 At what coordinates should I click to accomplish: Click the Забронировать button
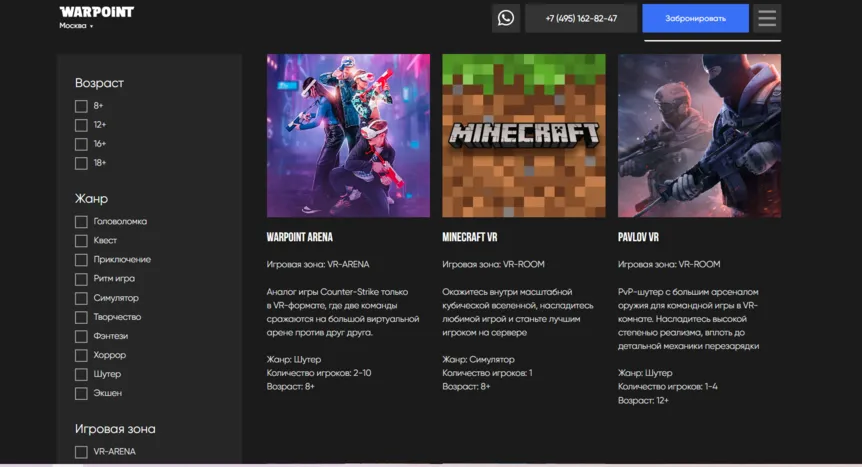695,18
